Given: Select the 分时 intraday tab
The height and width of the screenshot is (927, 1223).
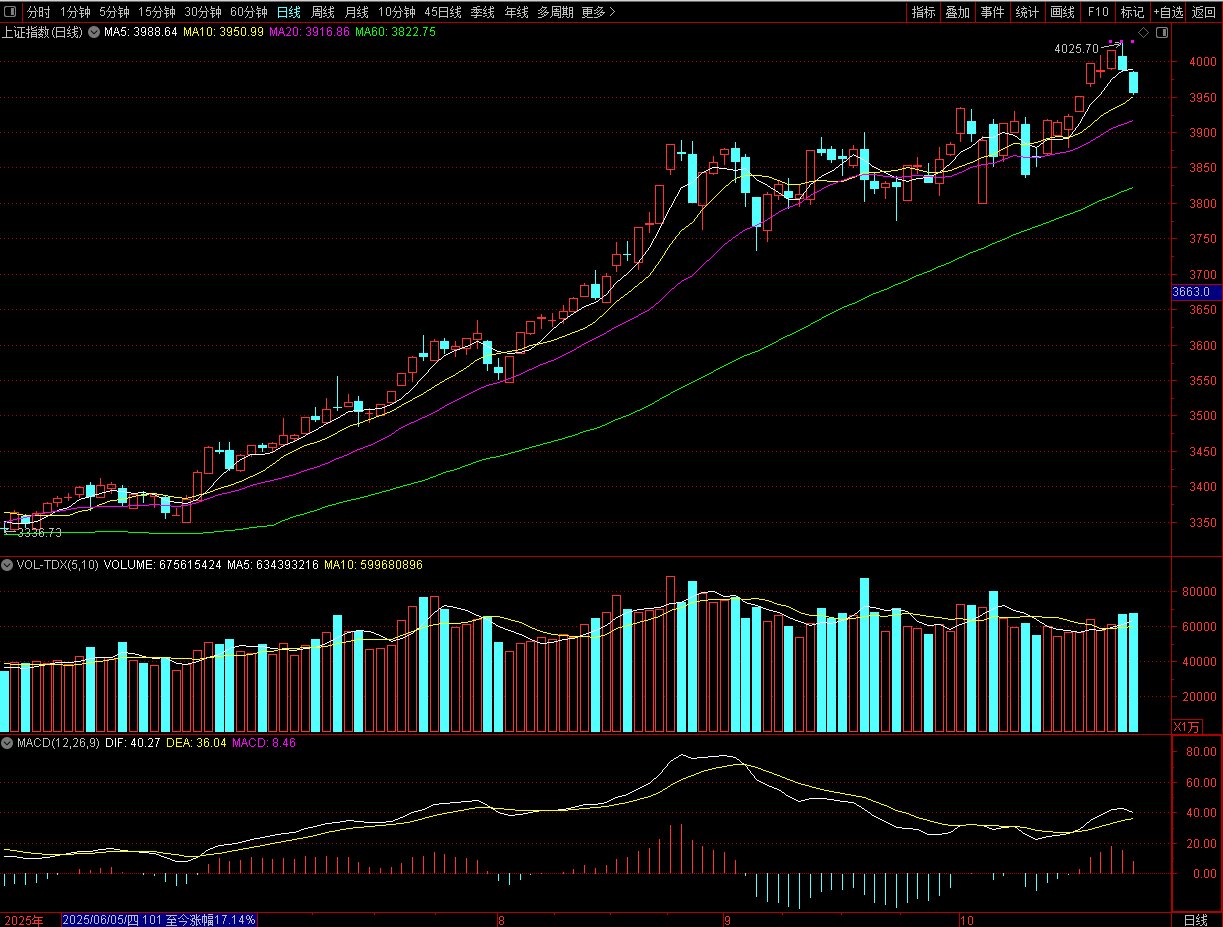Looking at the screenshot, I should [38, 12].
